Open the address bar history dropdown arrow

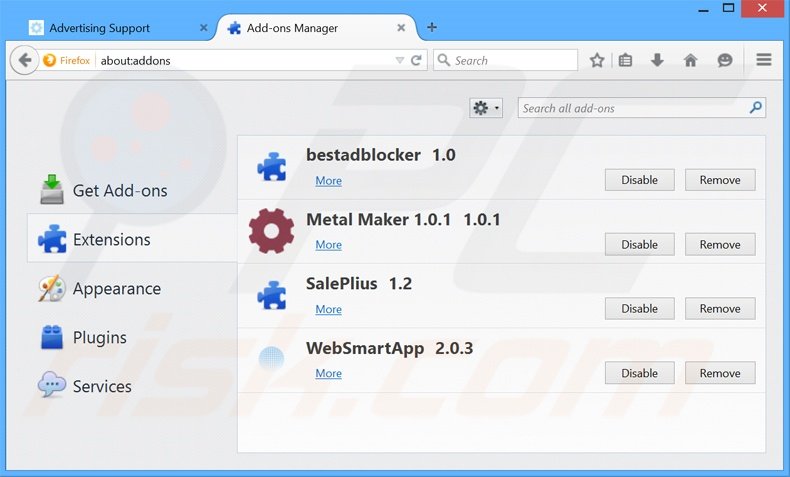pyautogui.click(x=400, y=60)
